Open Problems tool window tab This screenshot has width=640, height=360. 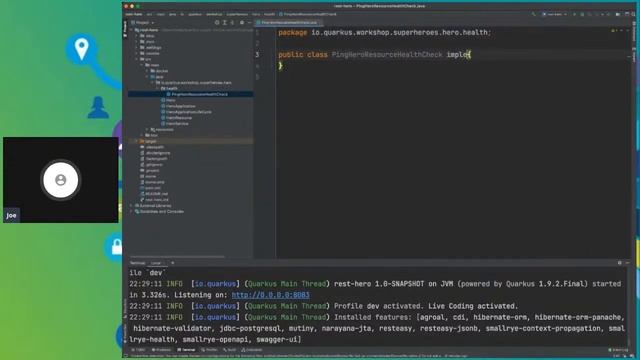[161, 350]
